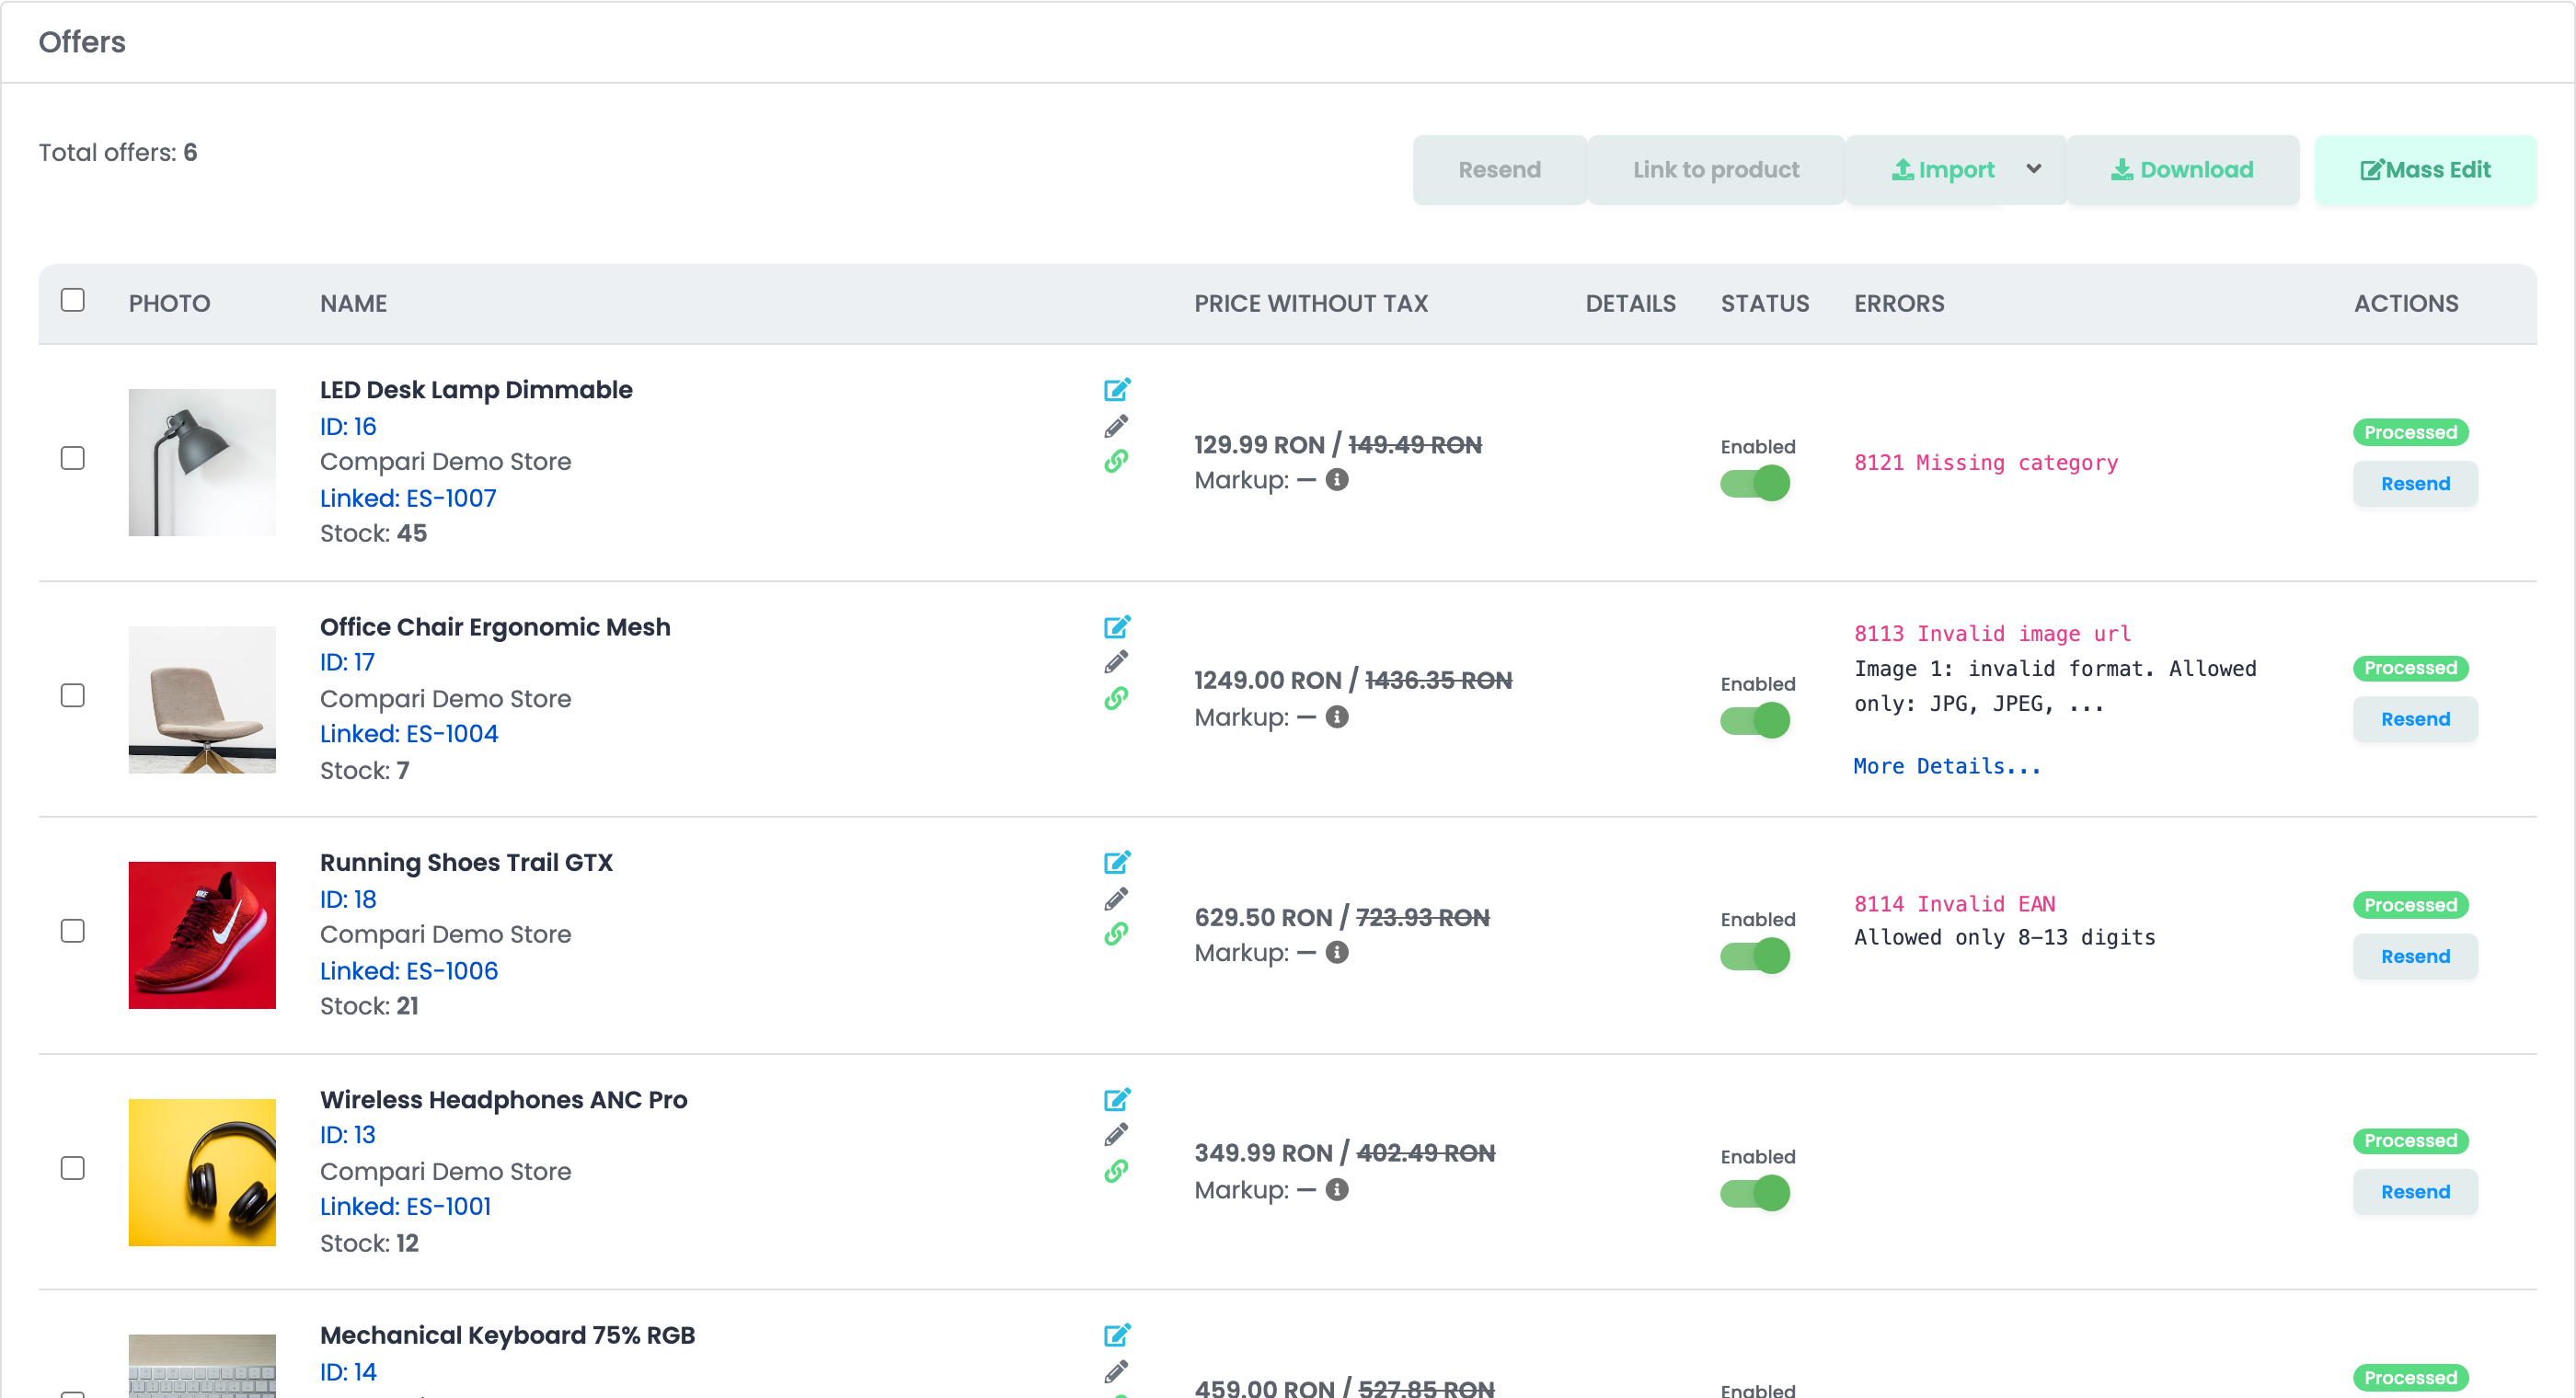
Task: Open the edit icon for Wireless Headphones ANC Pro
Action: coord(1117,1100)
